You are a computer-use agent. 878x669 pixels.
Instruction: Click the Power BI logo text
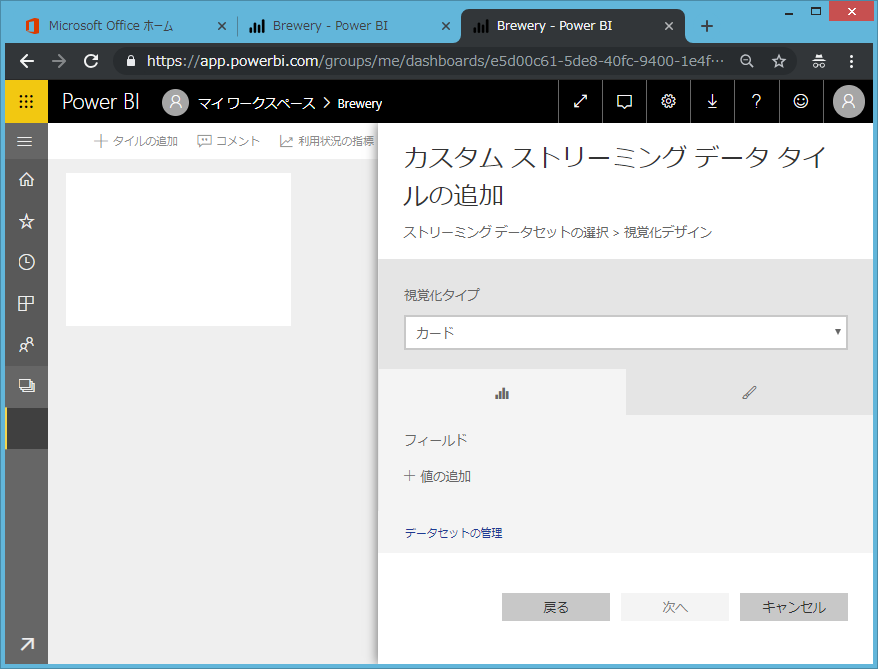(x=101, y=101)
